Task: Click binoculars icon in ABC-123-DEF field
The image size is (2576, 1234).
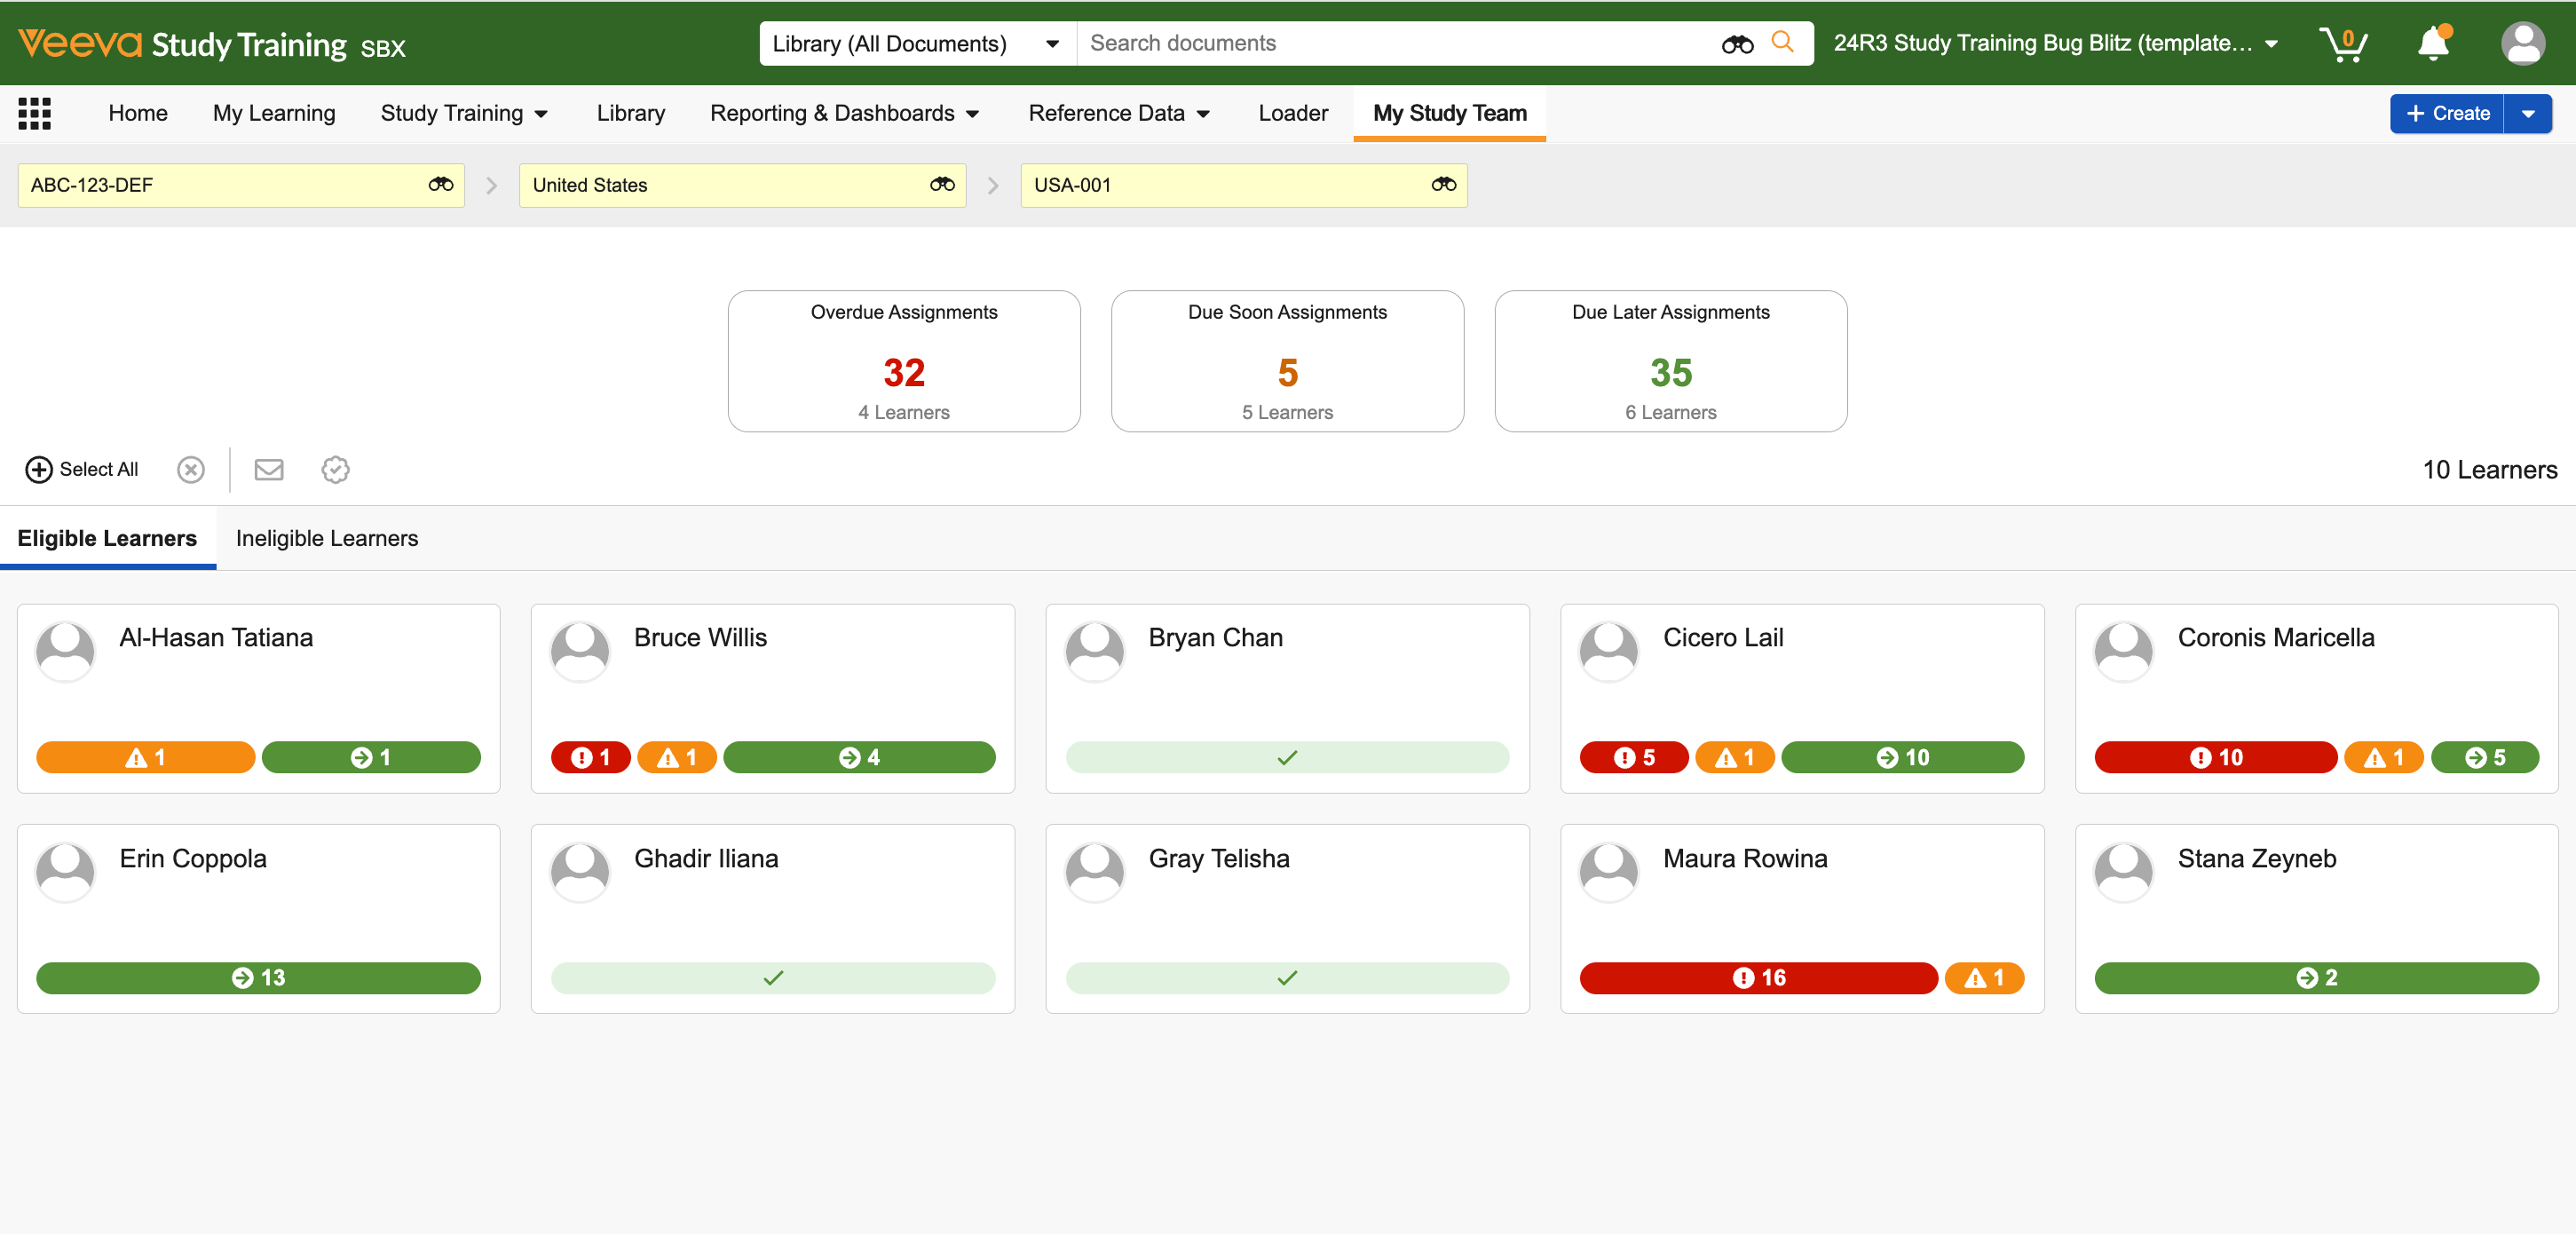Action: pos(440,185)
